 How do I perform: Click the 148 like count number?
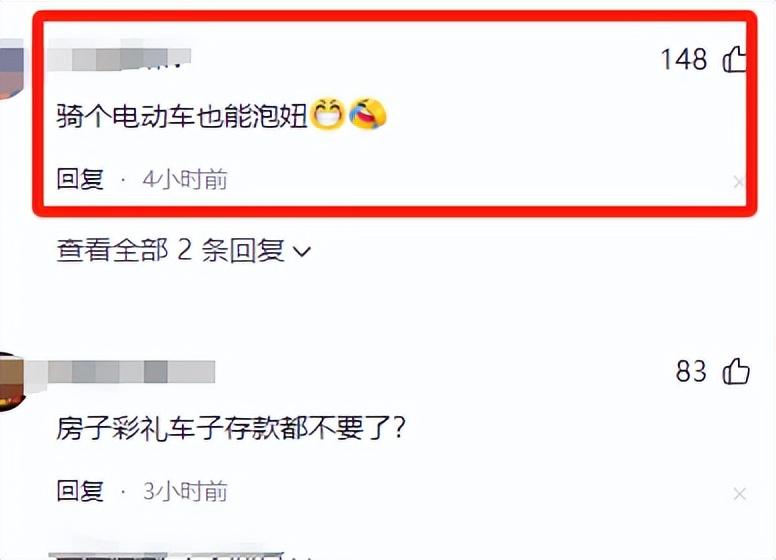click(684, 60)
